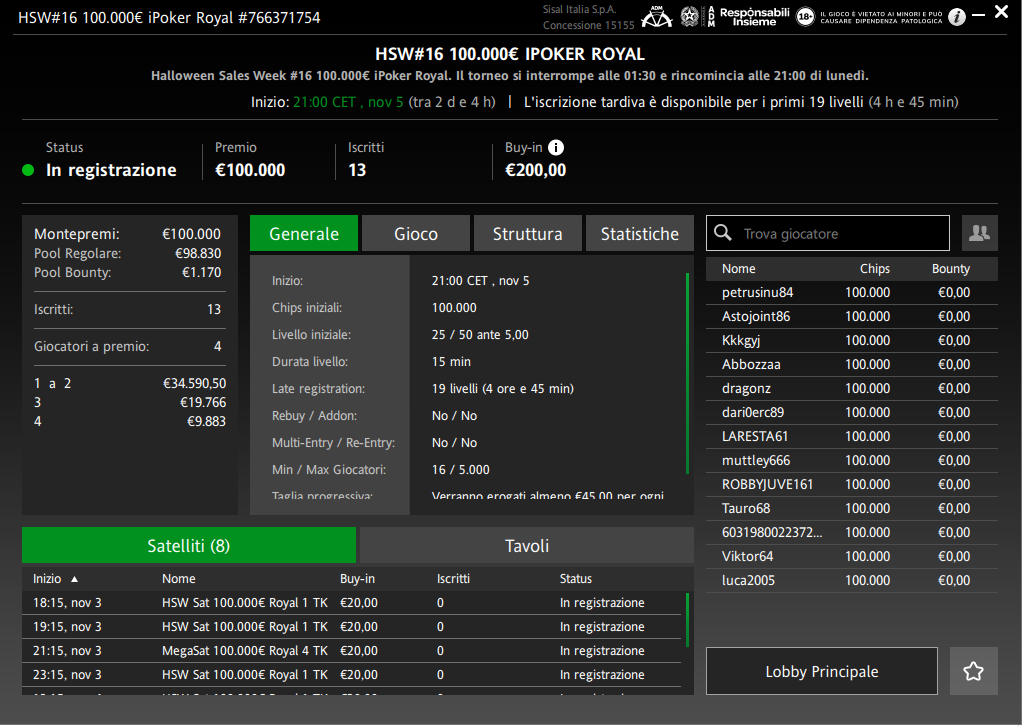Screen dimensions: 1022x726
Task: Switch to the Generale tab
Action: pos(304,233)
